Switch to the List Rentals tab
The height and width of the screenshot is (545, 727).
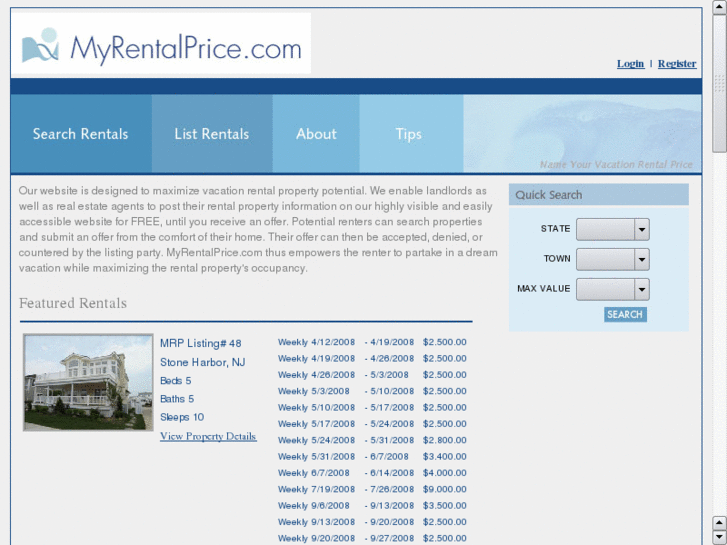[212, 134]
